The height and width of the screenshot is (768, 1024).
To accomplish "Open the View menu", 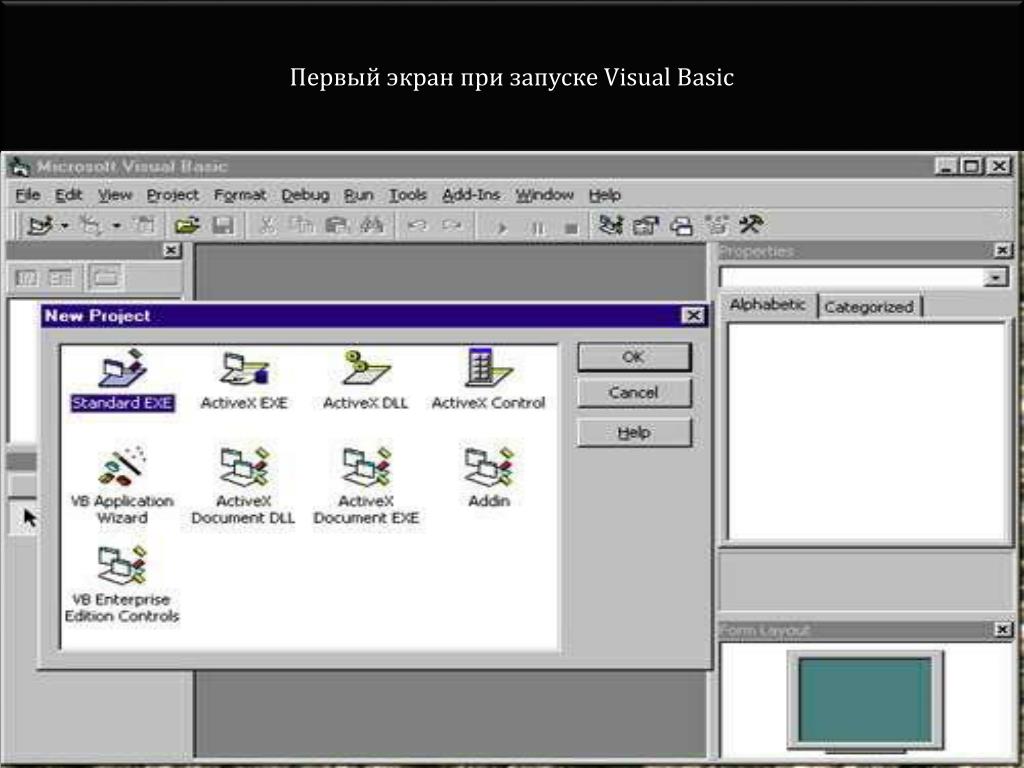I will point(115,195).
